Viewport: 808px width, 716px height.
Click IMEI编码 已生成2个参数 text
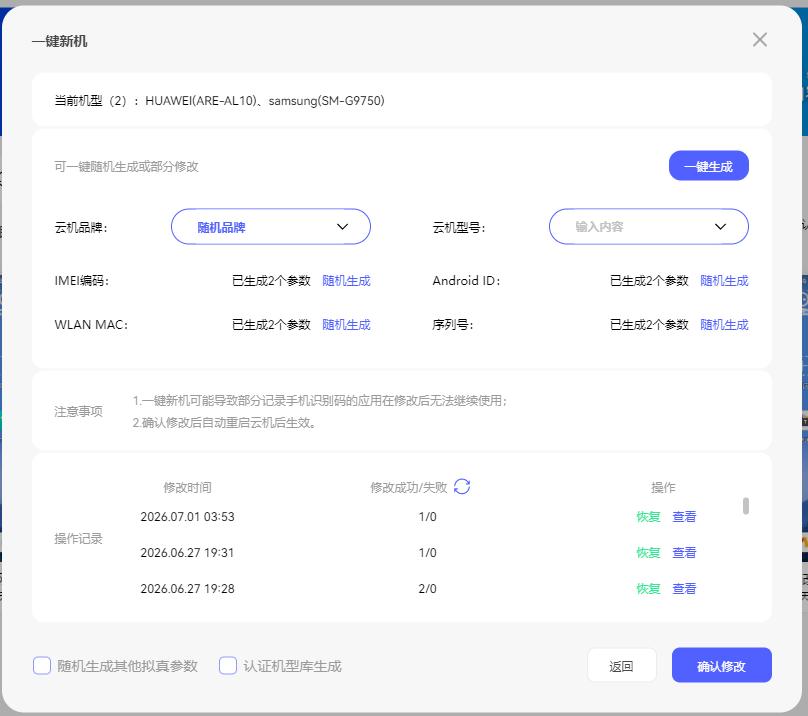[271, 281]
